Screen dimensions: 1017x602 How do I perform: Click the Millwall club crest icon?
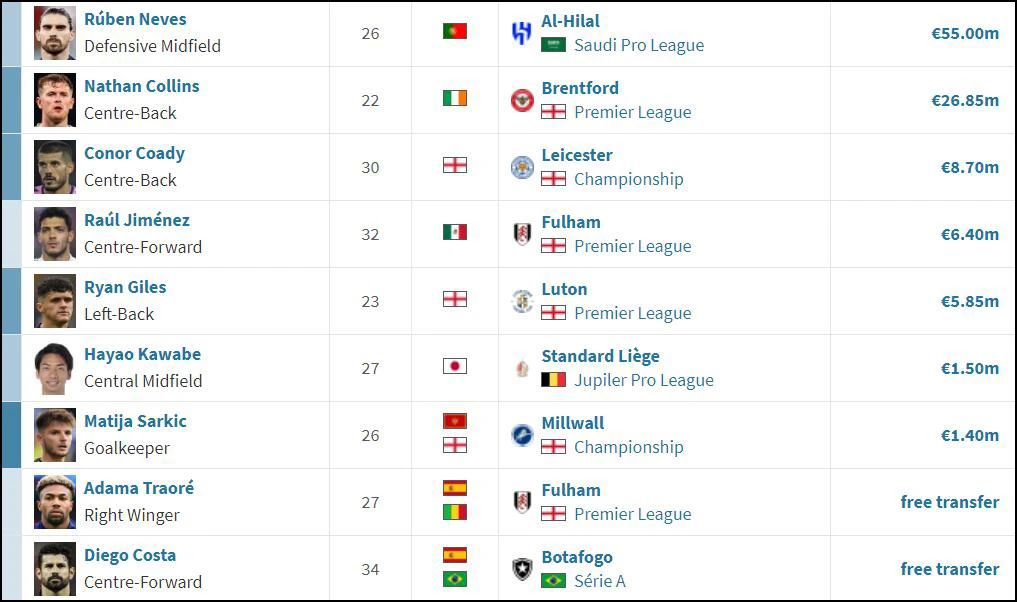click(522, 435)
